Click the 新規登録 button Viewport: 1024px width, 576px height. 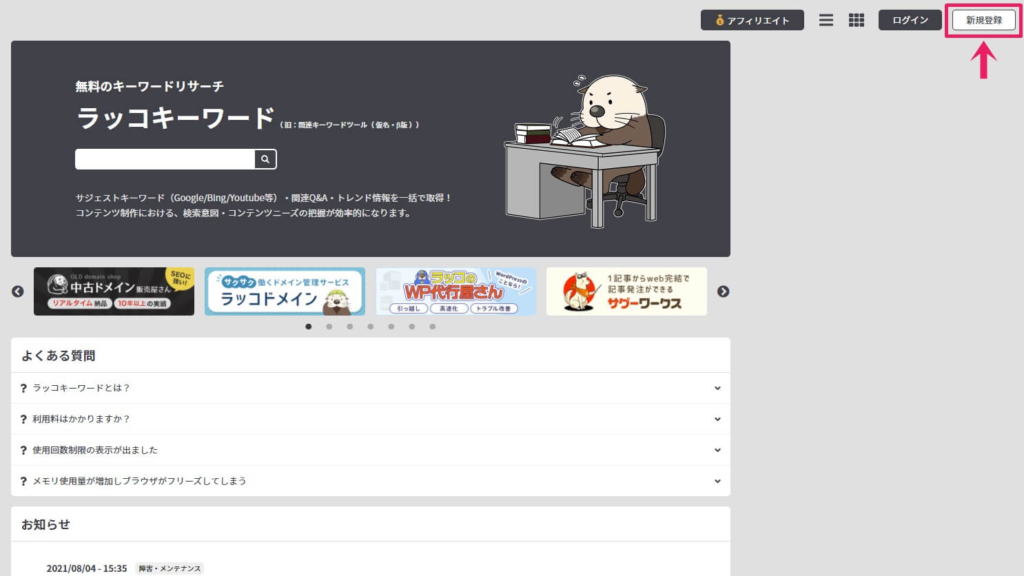click(984, 20)
